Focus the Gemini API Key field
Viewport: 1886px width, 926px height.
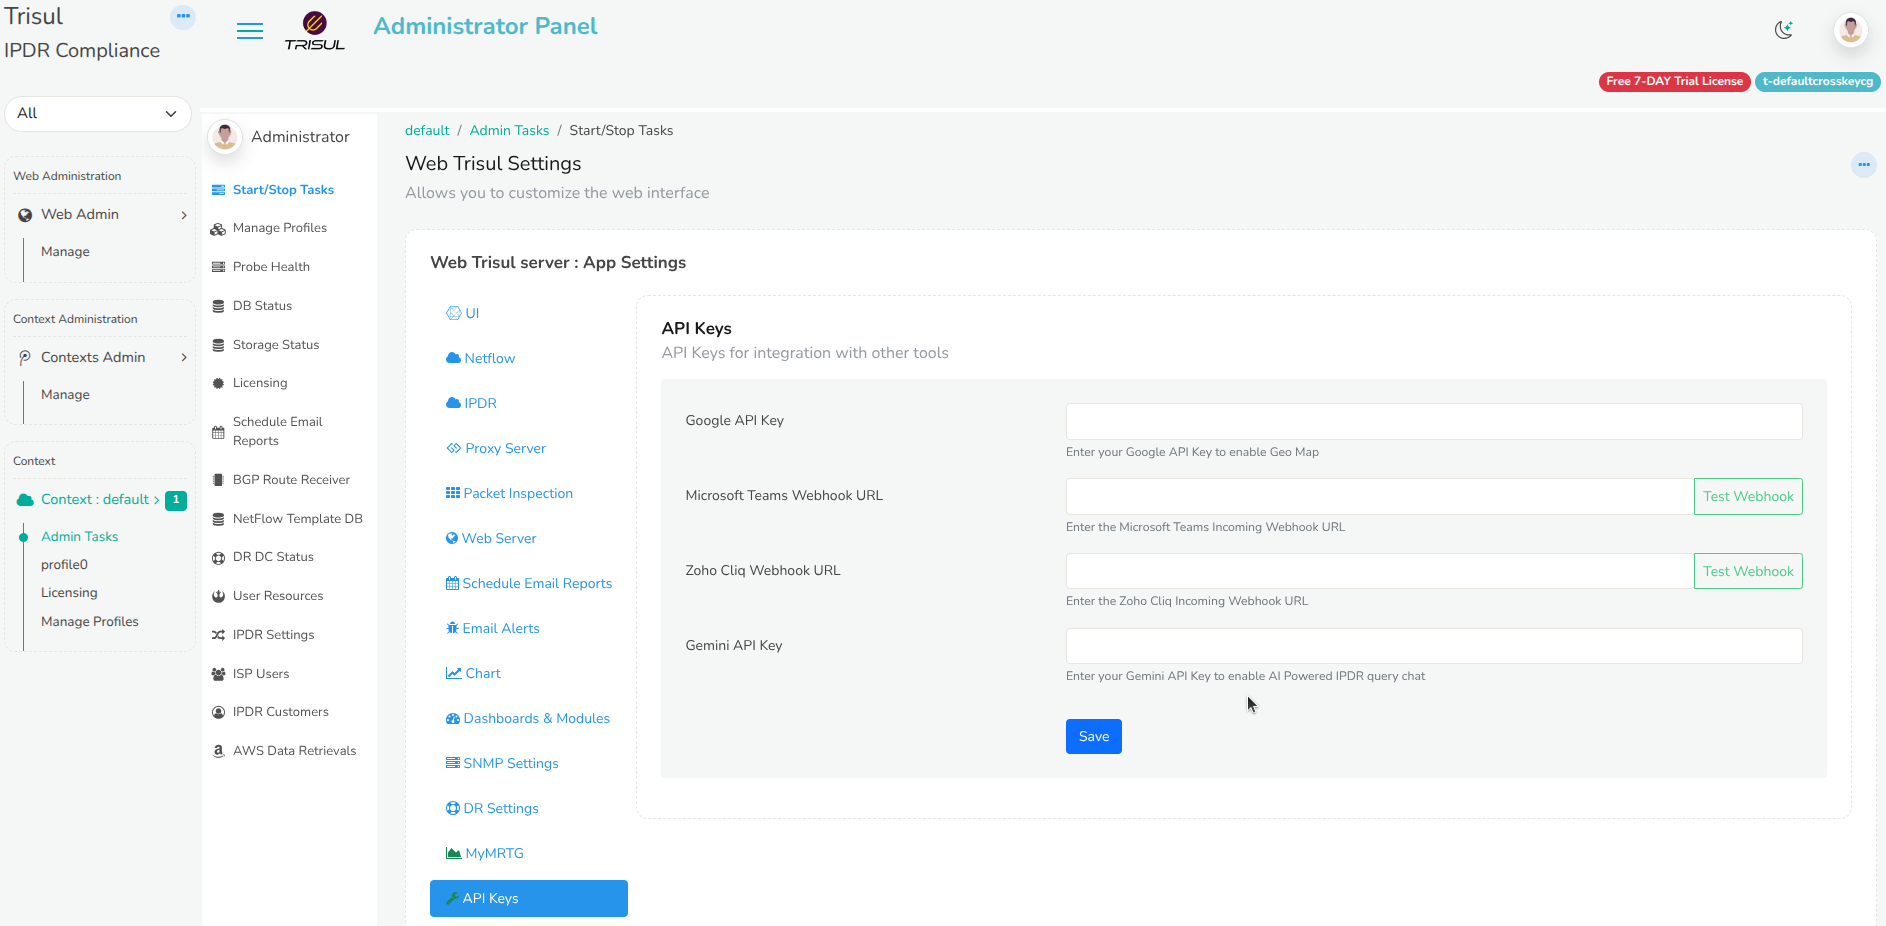(1433, 646)
